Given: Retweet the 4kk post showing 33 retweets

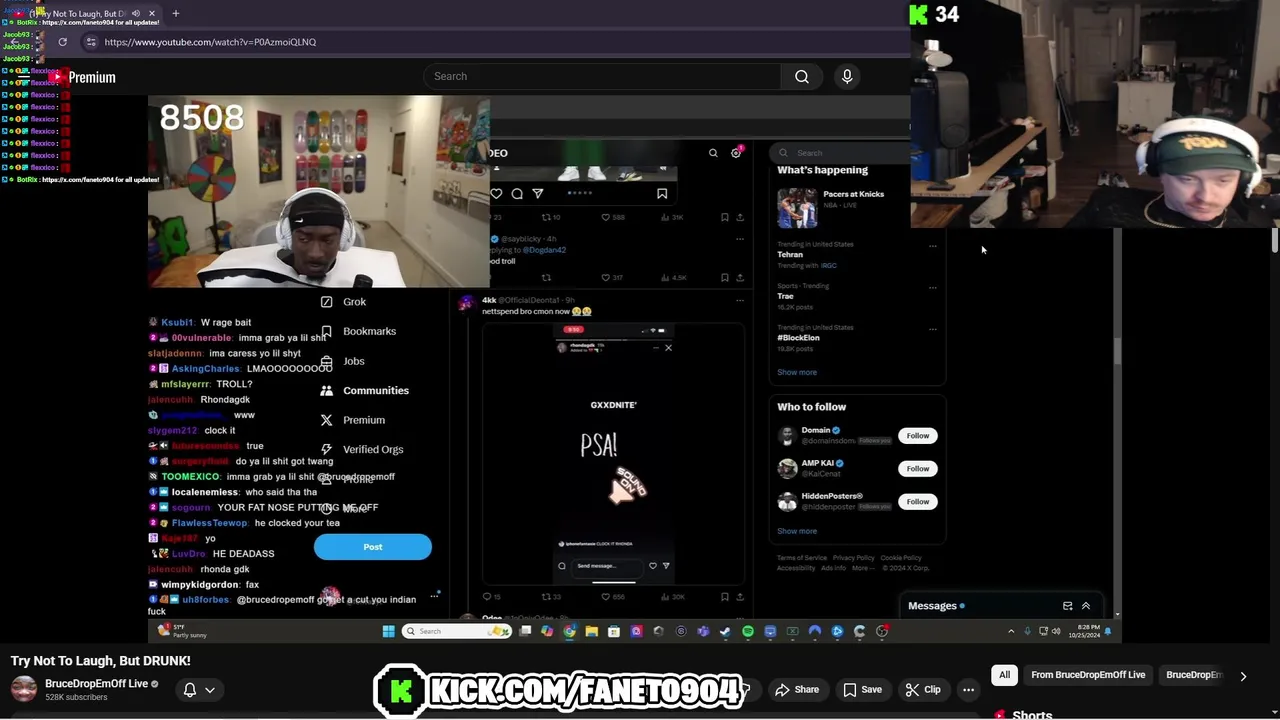Looking at the screenshot, I should coord(550,597).
